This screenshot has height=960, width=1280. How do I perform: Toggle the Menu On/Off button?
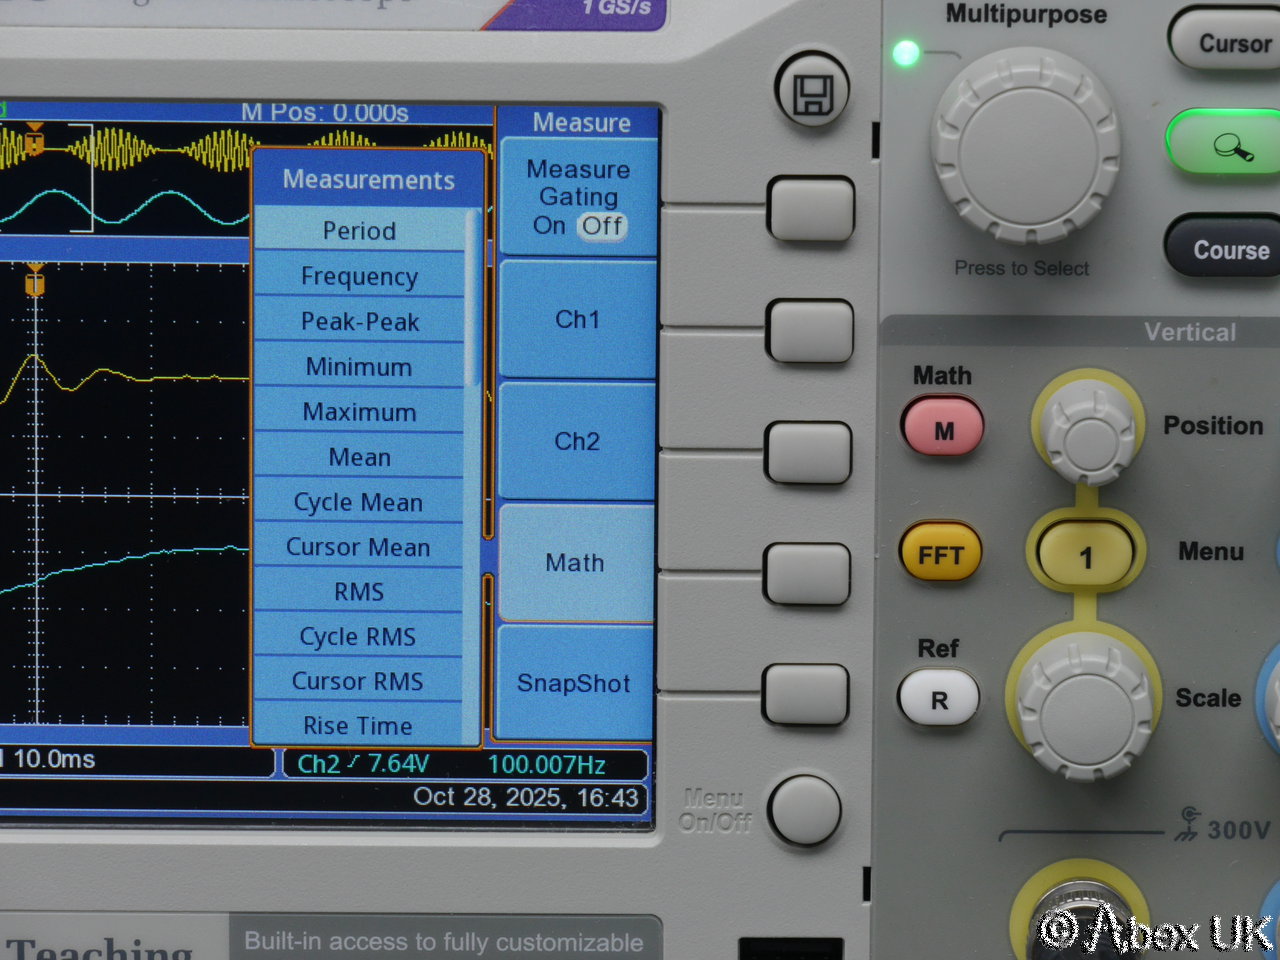(806, 809)
